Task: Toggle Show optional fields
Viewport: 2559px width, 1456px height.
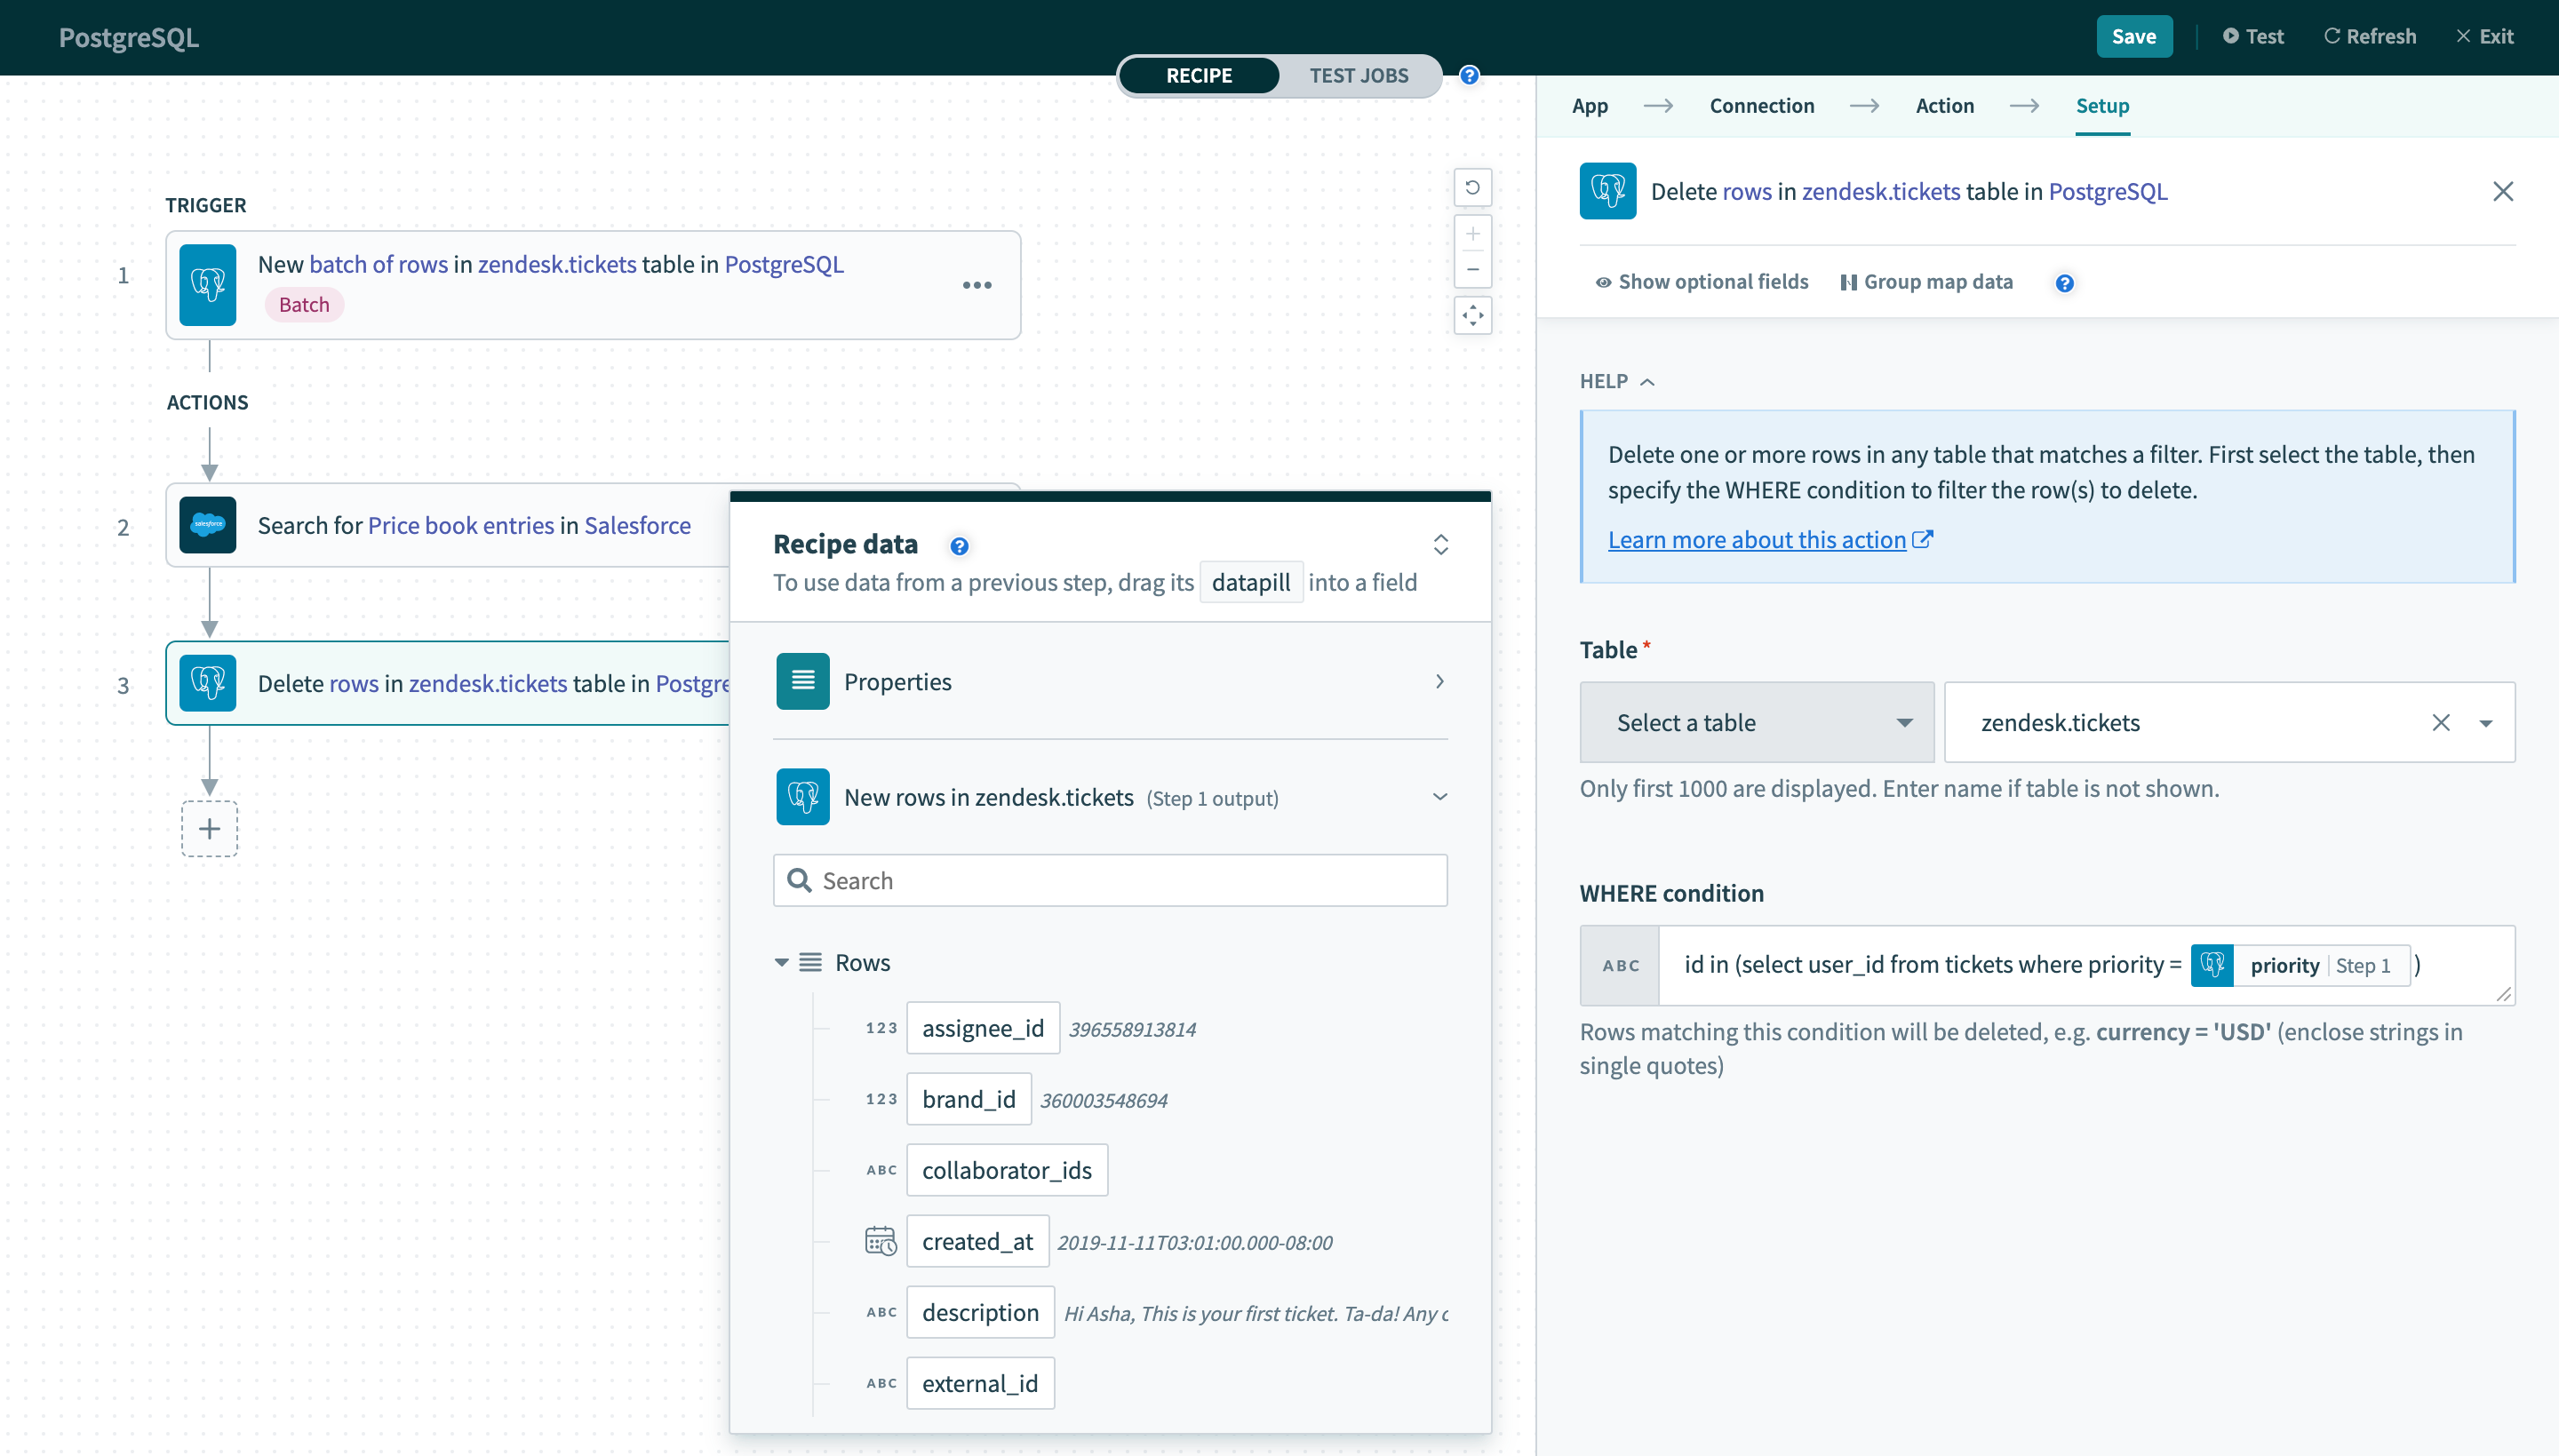Action: click(1702, 282)
